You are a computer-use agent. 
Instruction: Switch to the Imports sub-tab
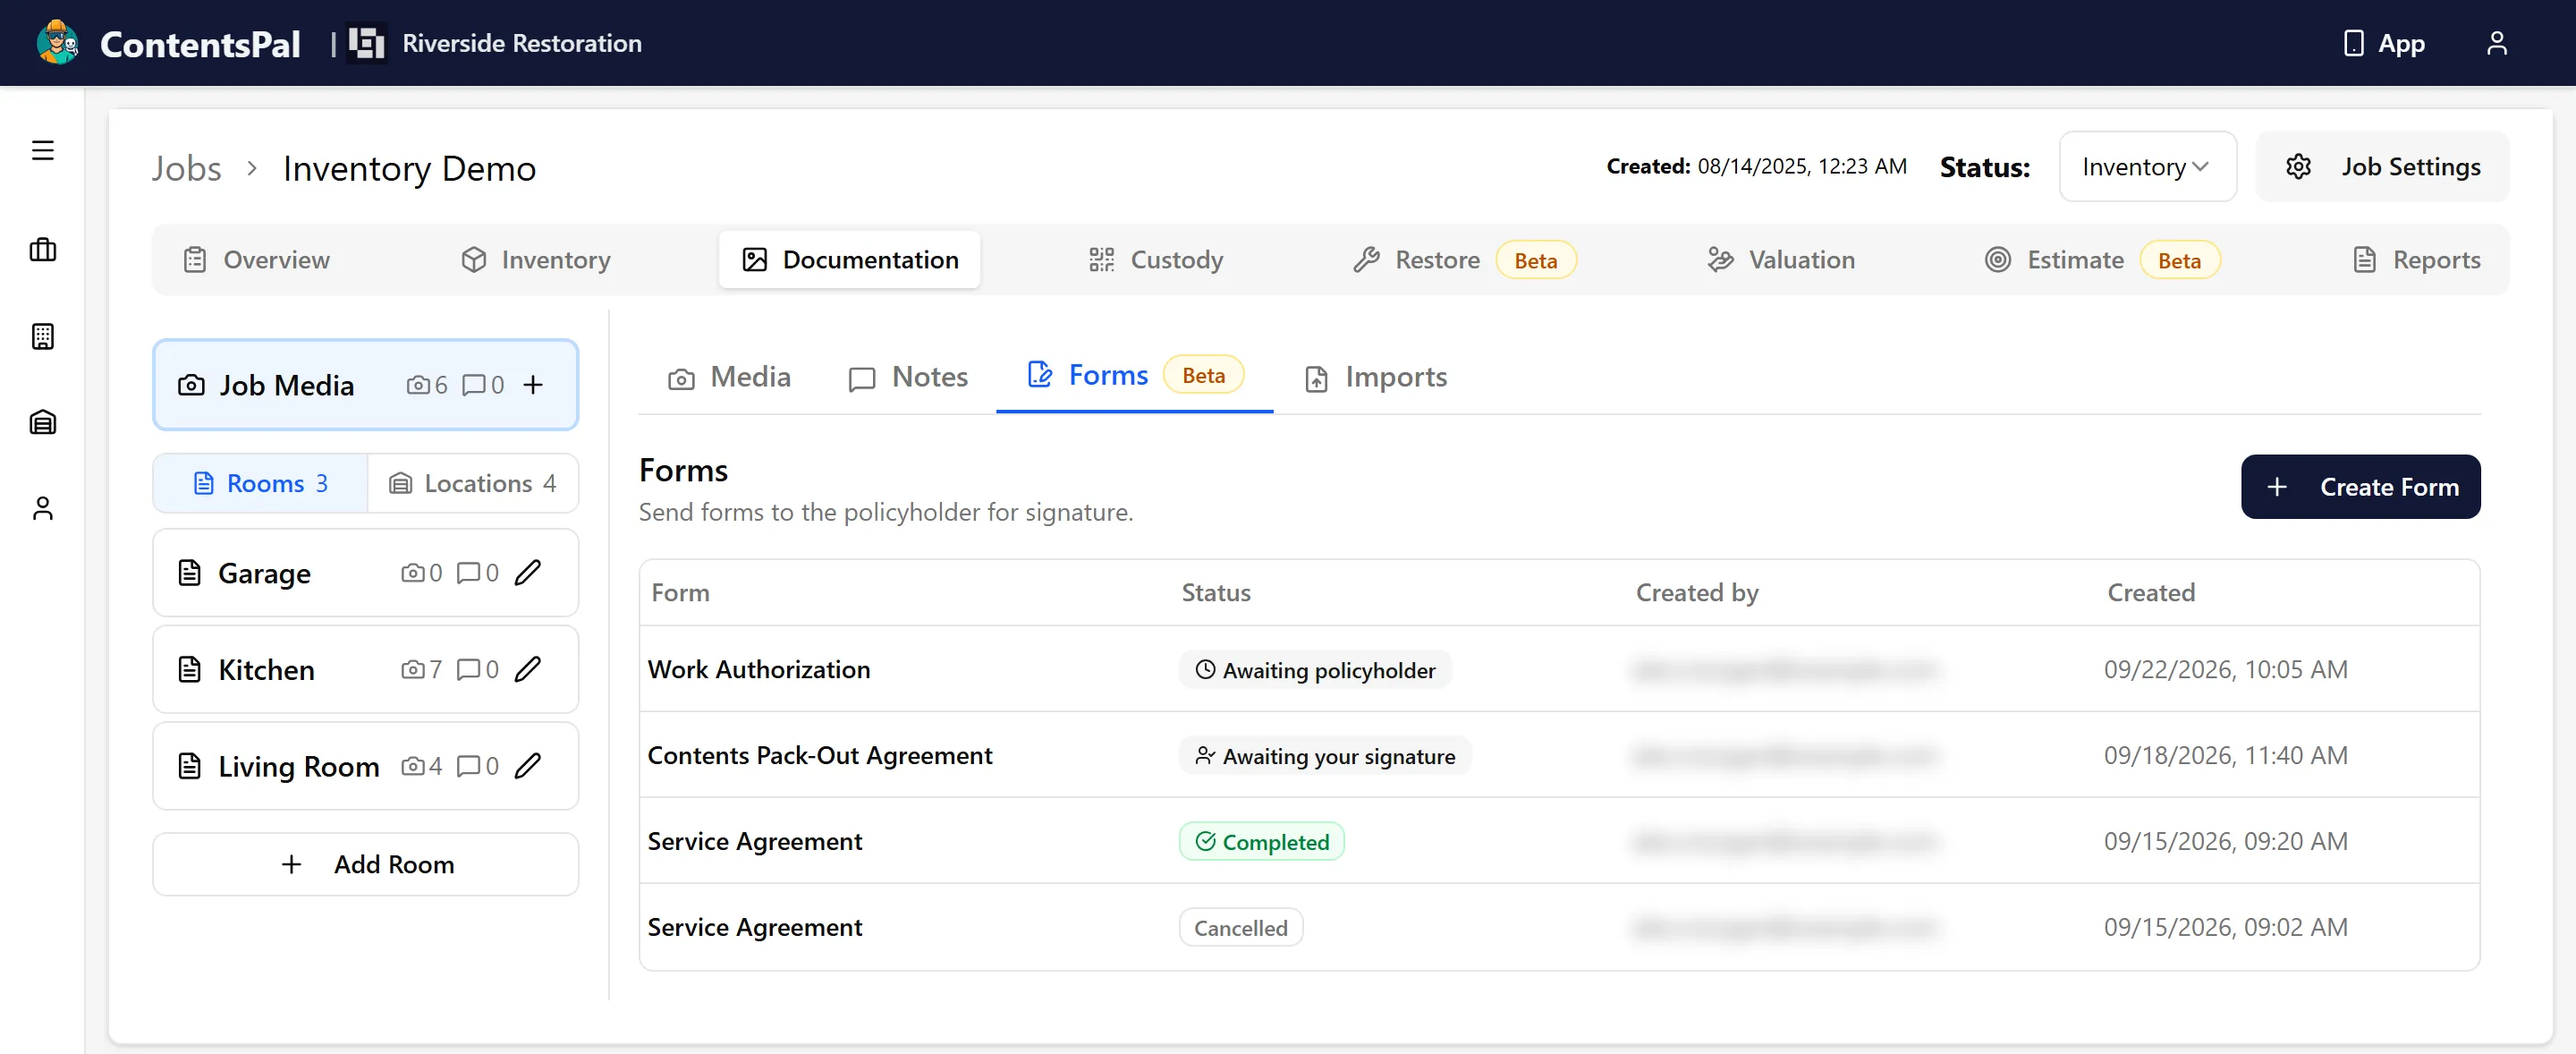click(1375, 377)
